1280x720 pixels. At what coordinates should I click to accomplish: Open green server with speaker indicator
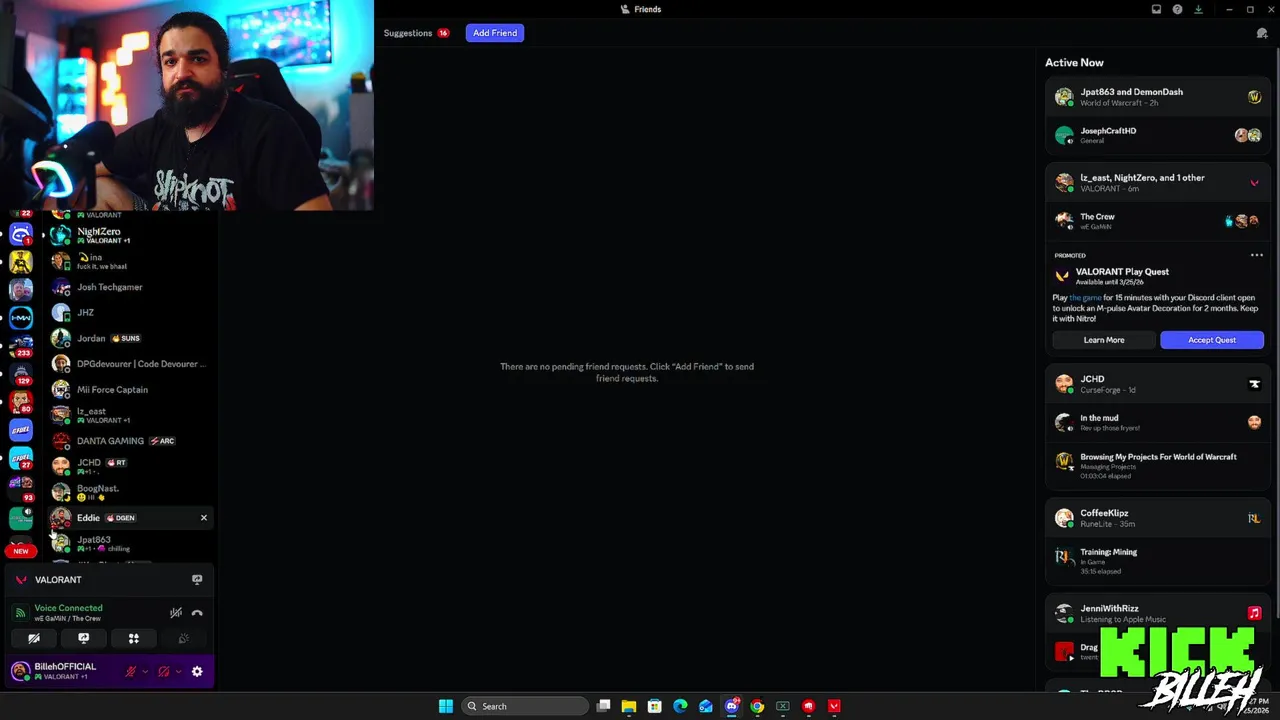(x=21, y=517)
